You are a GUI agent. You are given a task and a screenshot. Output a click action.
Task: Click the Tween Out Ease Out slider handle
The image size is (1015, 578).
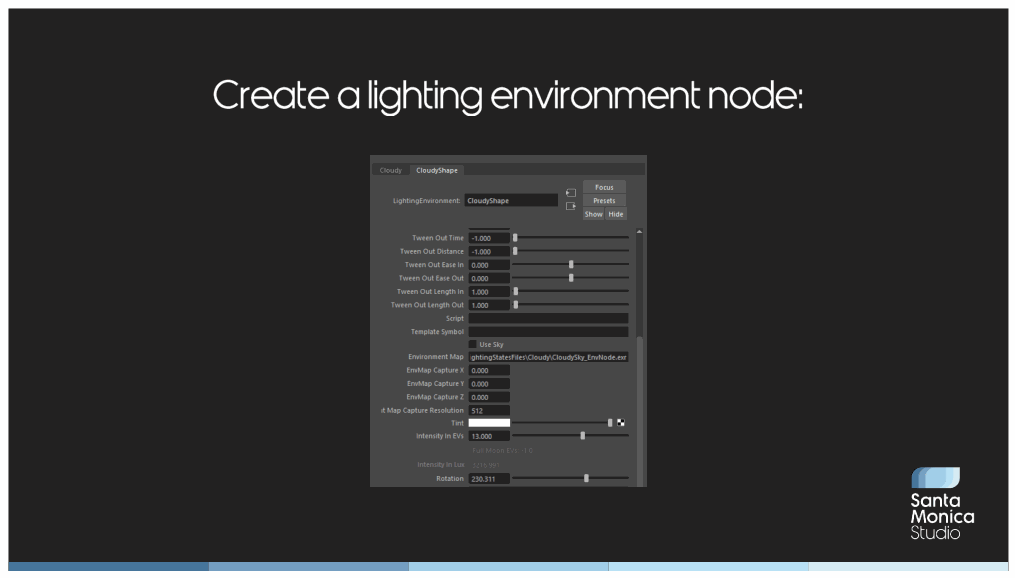571,278
